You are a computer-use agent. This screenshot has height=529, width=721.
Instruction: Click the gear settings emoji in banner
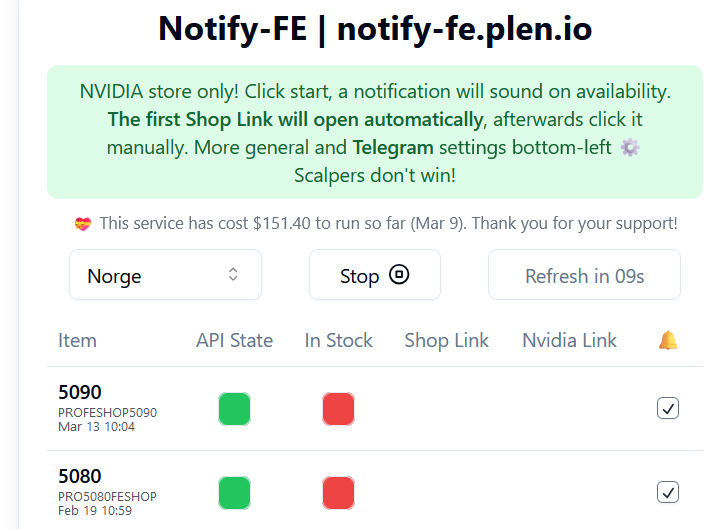[x=630, y=148]
